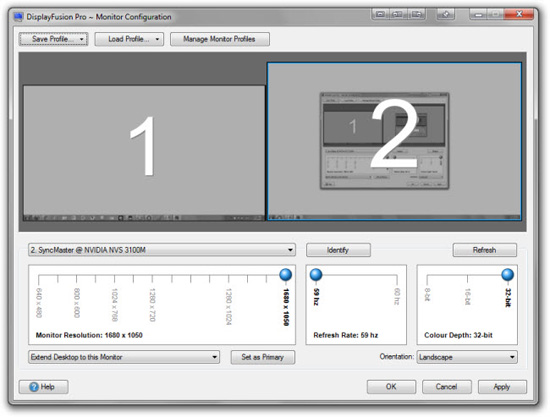550x417 pixels.
Task: Open the Save Profile dropdown arrow
Action: tap(82, 39)
